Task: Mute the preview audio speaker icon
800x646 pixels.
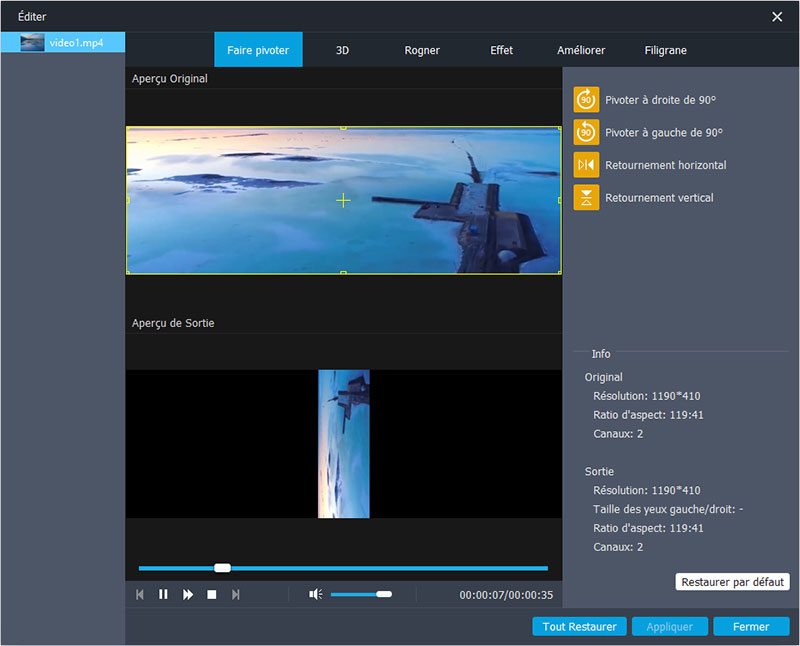Action: pos(314,594)
